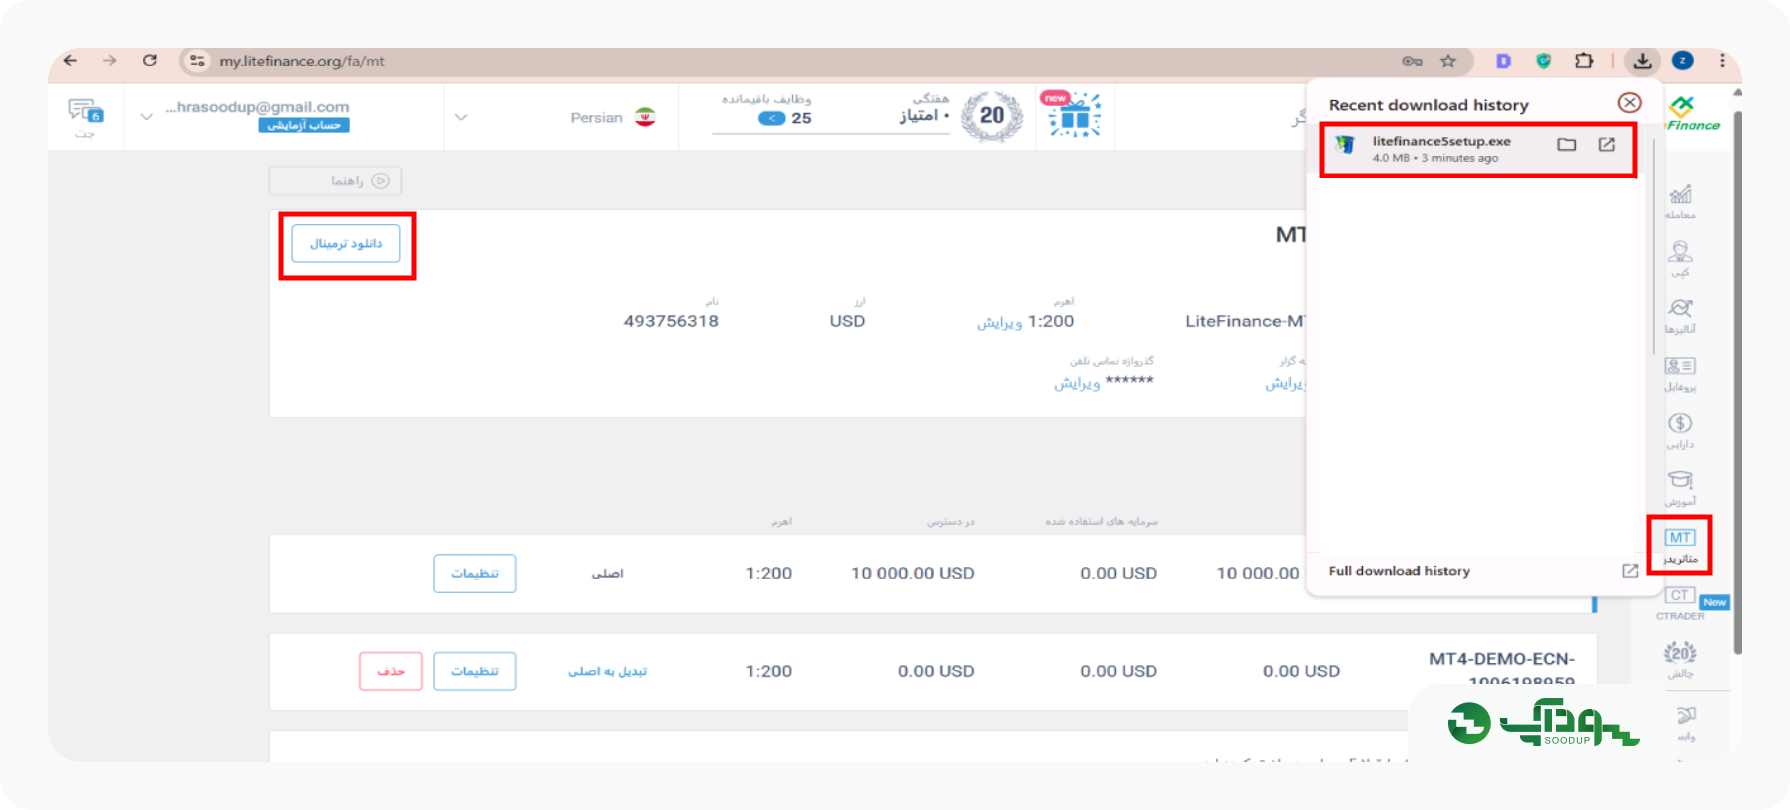Open settings (تنظیمات) for the MT4-DEMO-ECN row
The width and height of the screenshot is (1790, 810).
pyautogui.click(x=475, y=671)
